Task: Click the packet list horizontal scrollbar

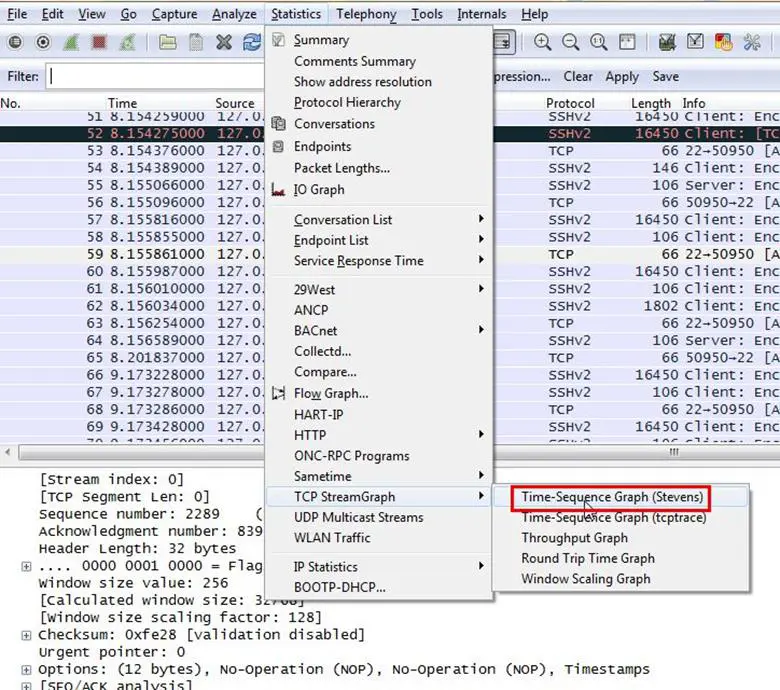Action: point(672,452)
